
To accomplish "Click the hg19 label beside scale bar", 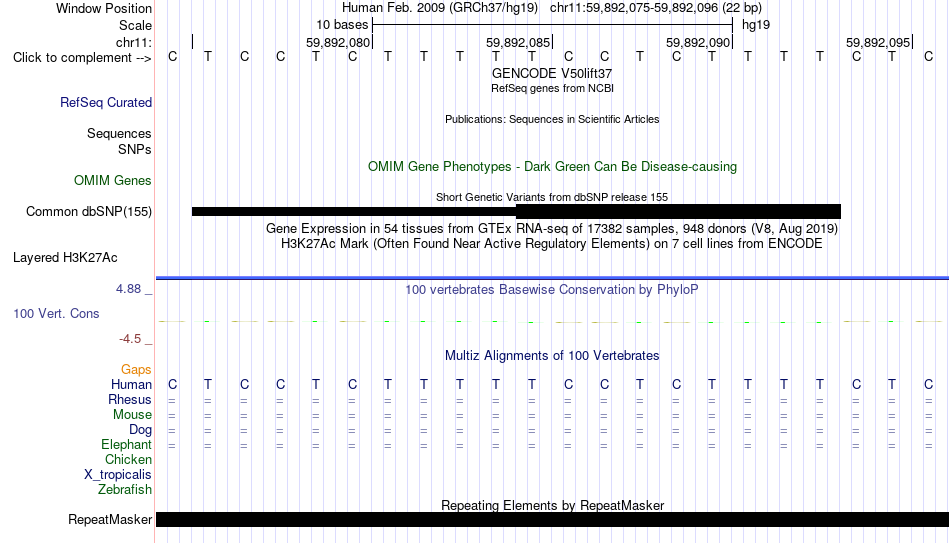I will 756,25.
